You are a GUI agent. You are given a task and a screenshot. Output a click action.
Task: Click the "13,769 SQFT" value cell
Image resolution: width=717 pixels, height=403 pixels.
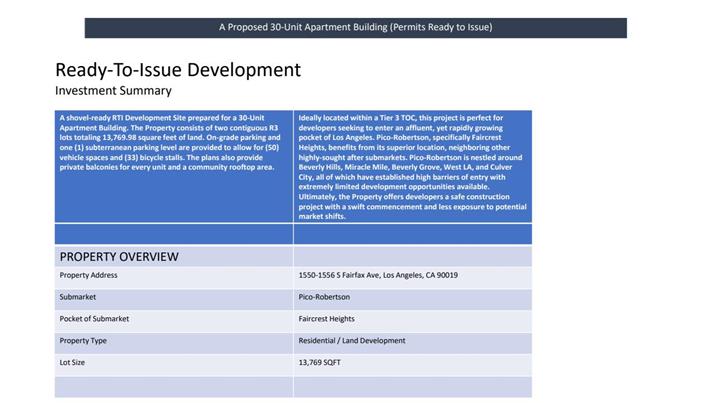coord(319,362)
